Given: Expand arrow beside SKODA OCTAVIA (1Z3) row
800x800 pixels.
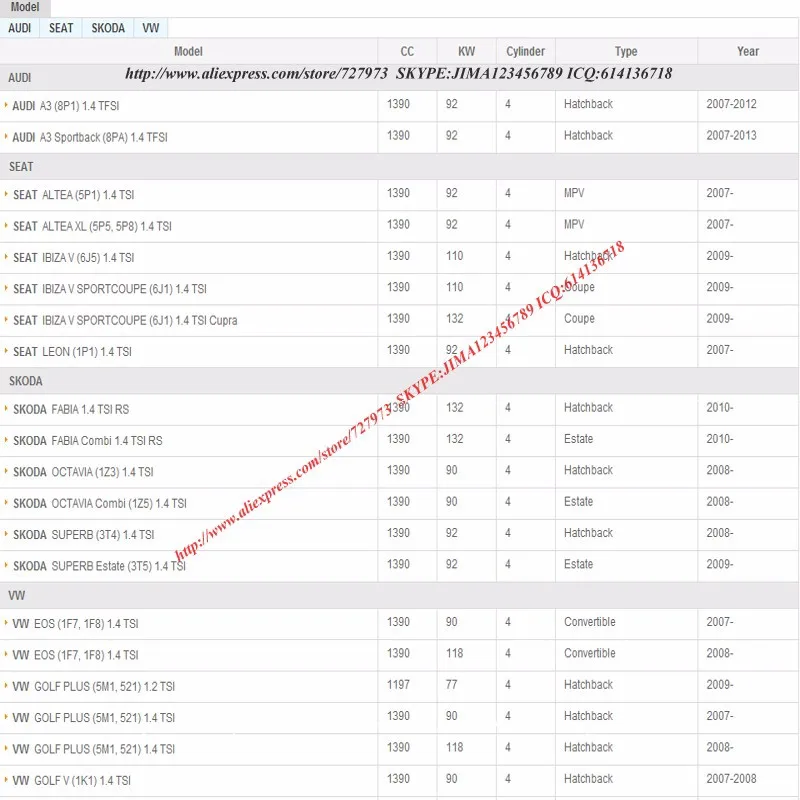Looking at the screenshot, I should pyautogui.click(x=6, y=471).
